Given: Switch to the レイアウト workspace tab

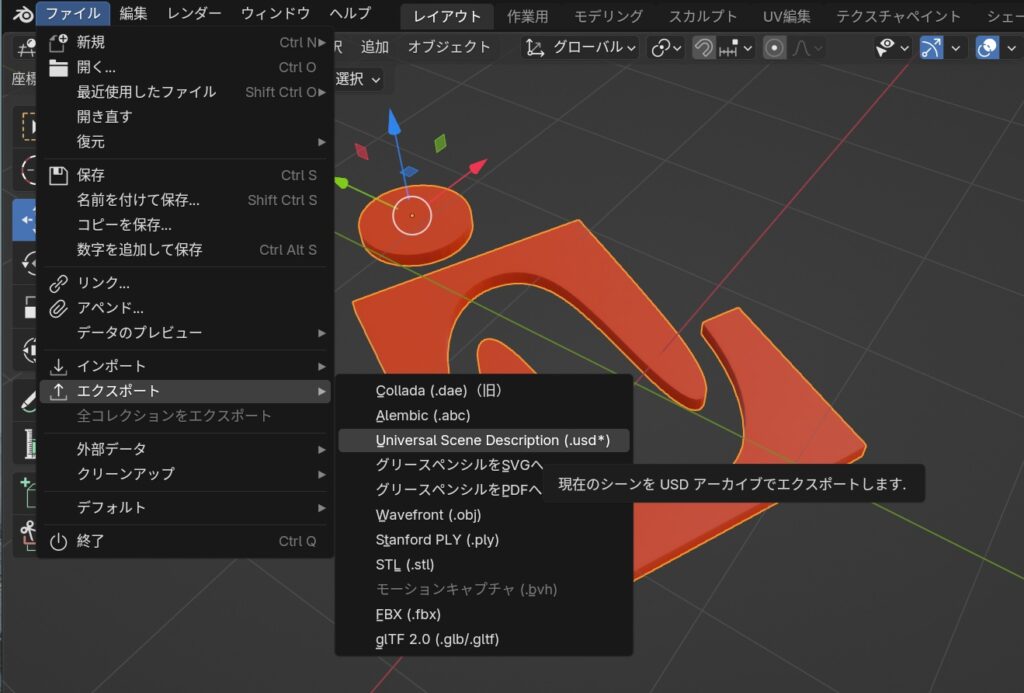Looking at the screenshot, I should 447,16.
